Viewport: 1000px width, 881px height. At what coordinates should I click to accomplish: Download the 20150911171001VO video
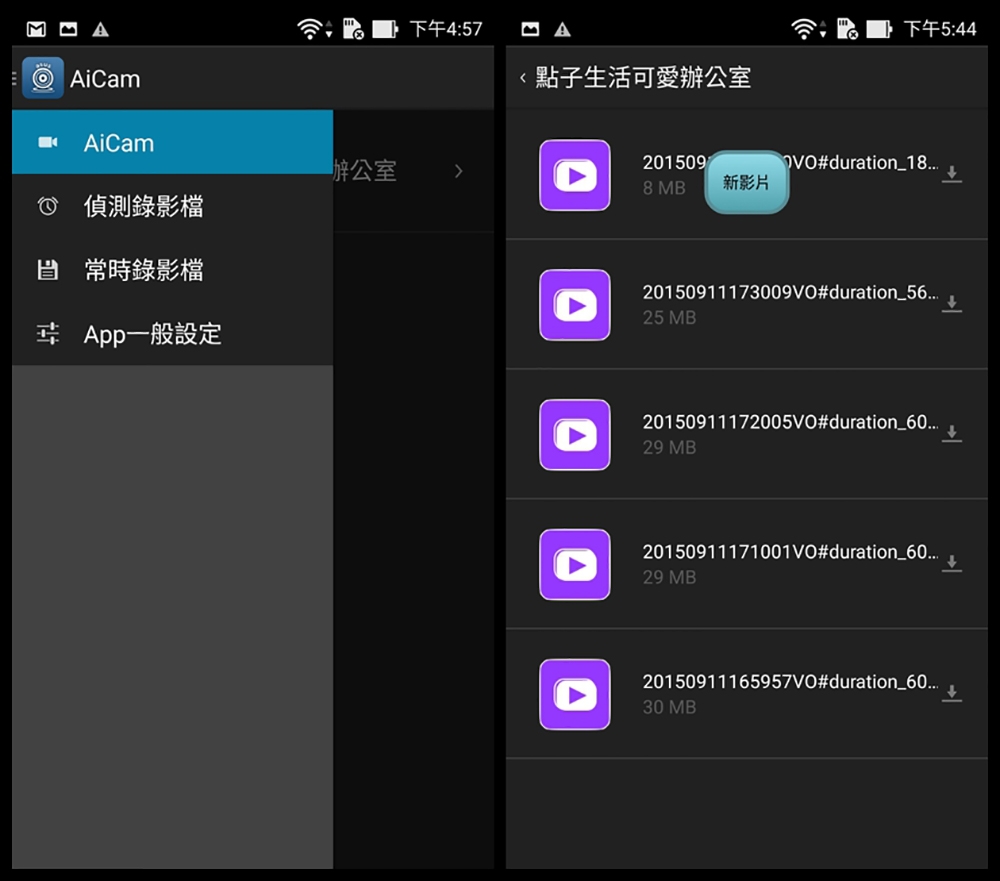click(x=952, y=563)
